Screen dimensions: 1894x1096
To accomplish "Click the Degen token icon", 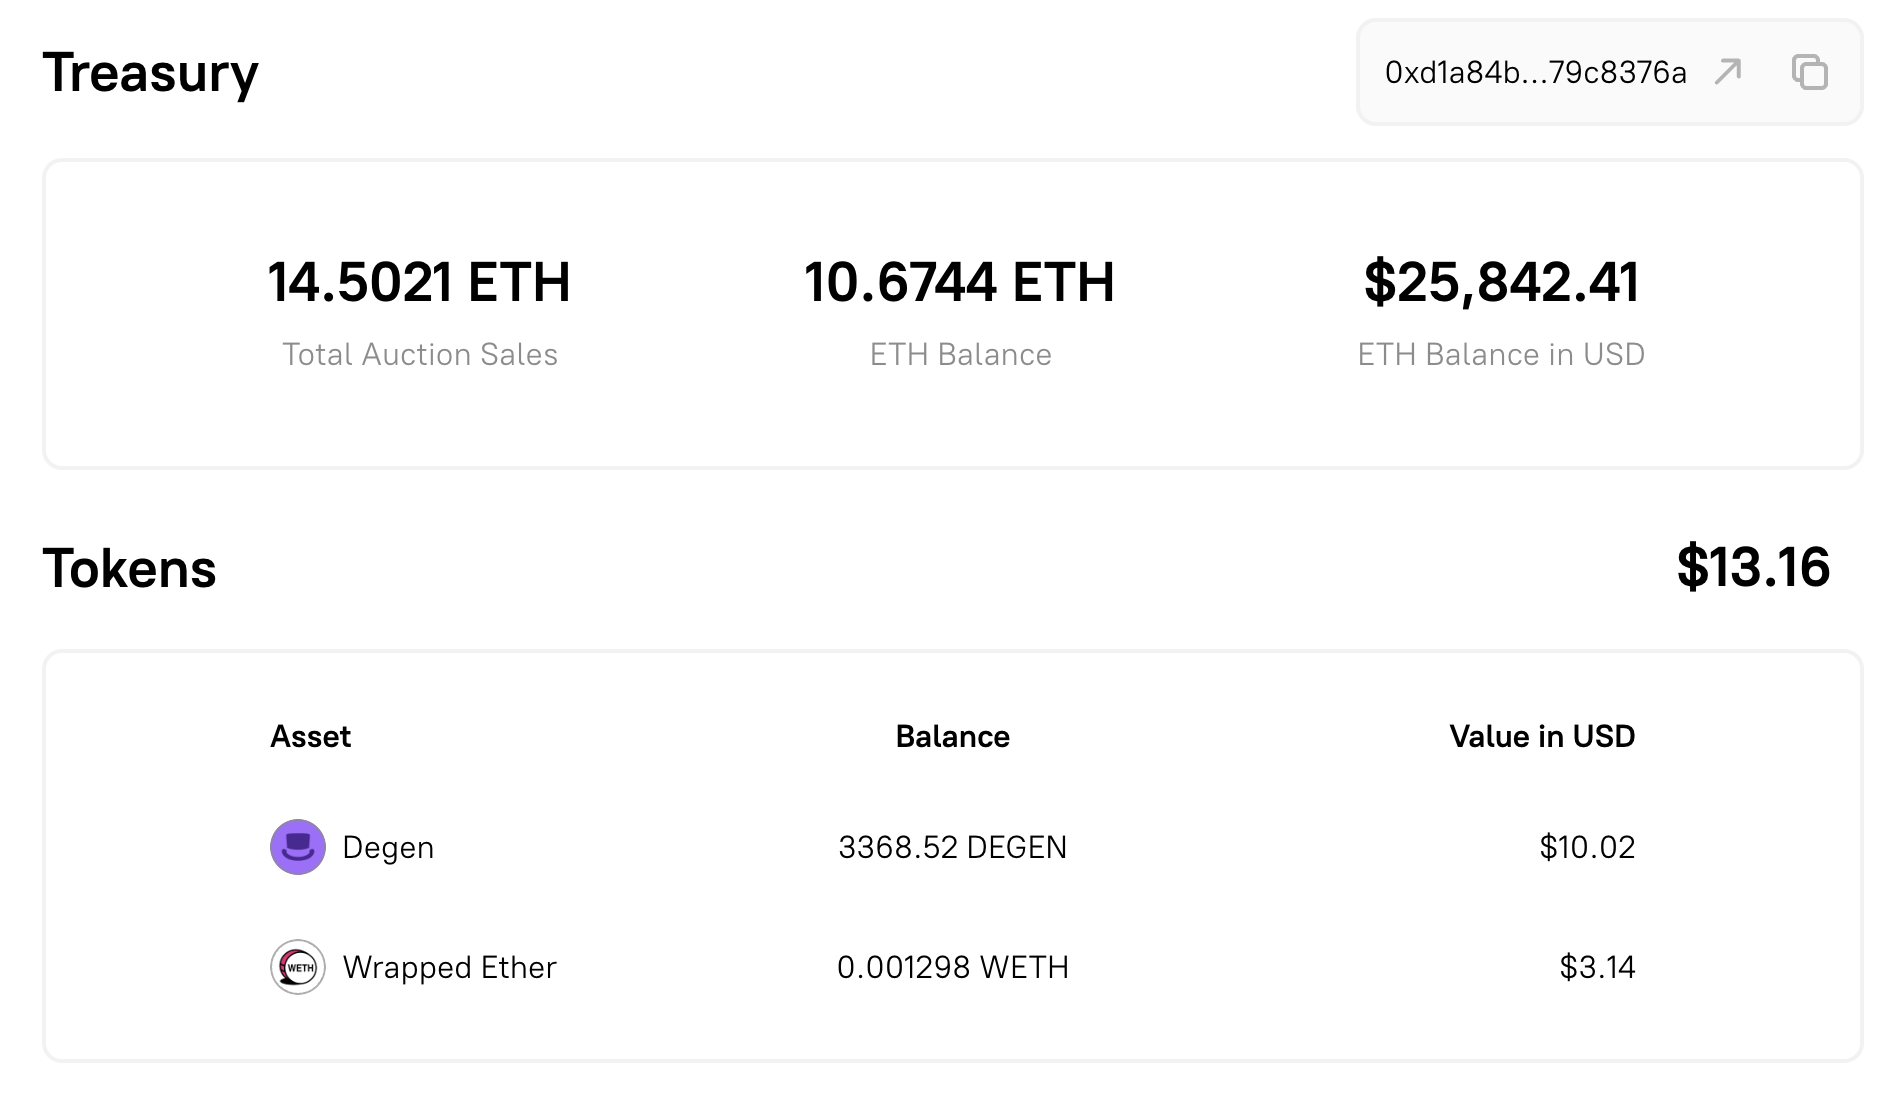I will [x=298, y=847].
